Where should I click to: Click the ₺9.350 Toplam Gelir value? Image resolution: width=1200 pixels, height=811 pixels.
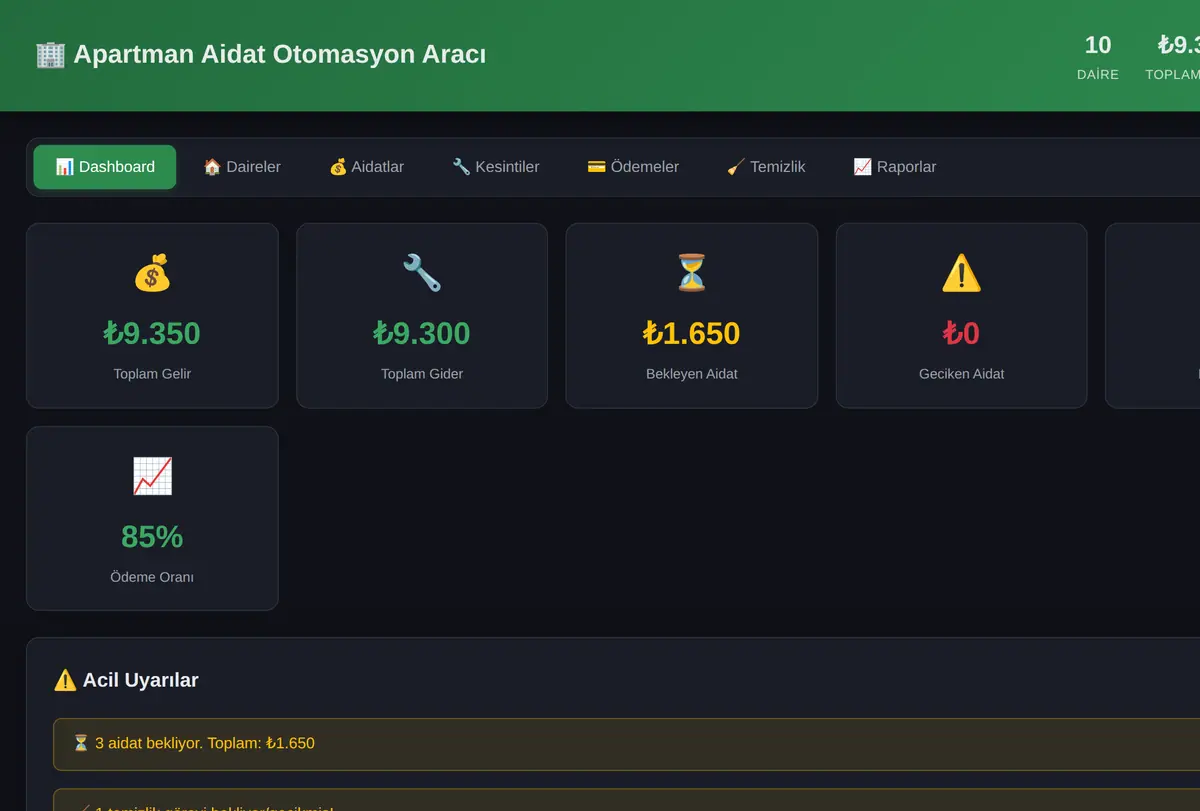(152, 333)
